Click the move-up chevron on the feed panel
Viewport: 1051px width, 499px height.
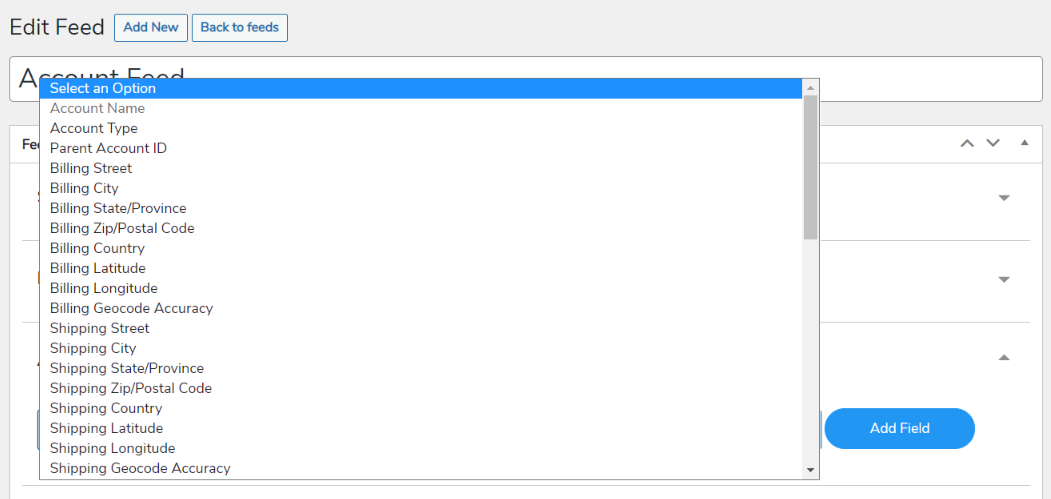click(x=967, y=143)
